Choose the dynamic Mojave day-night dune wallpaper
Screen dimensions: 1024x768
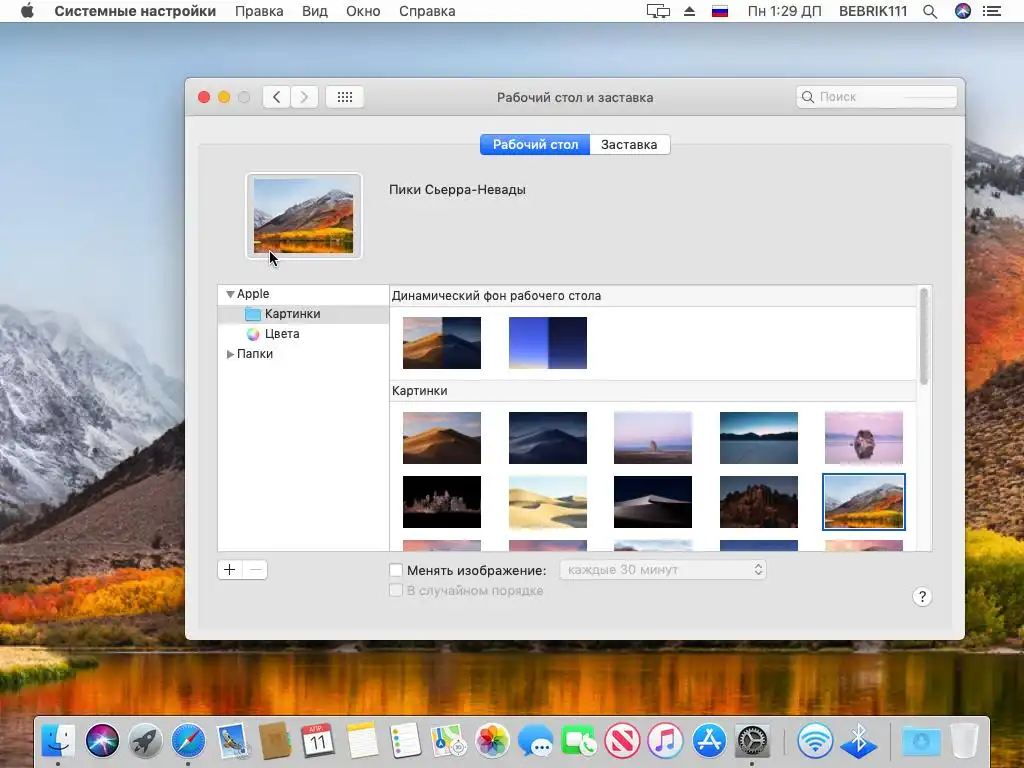point(442,343)
